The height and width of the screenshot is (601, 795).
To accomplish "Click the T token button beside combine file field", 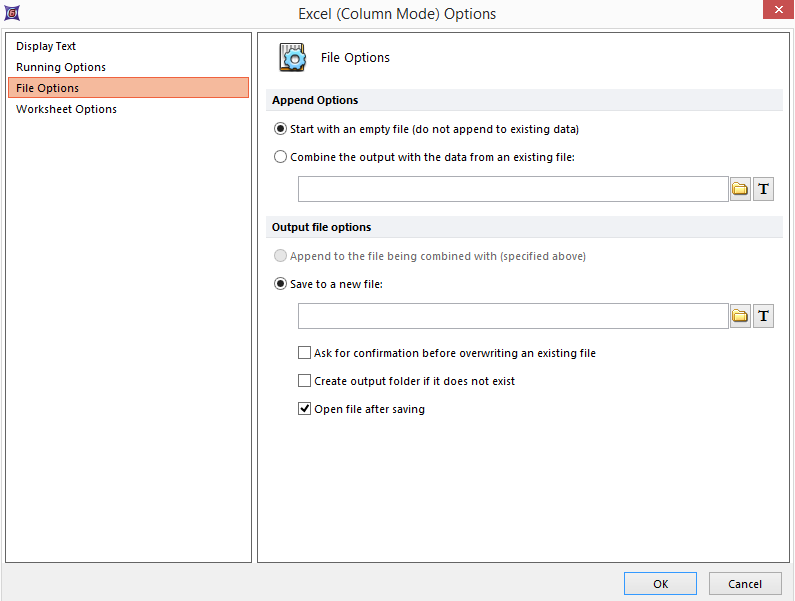I will [x=763, y=189].
